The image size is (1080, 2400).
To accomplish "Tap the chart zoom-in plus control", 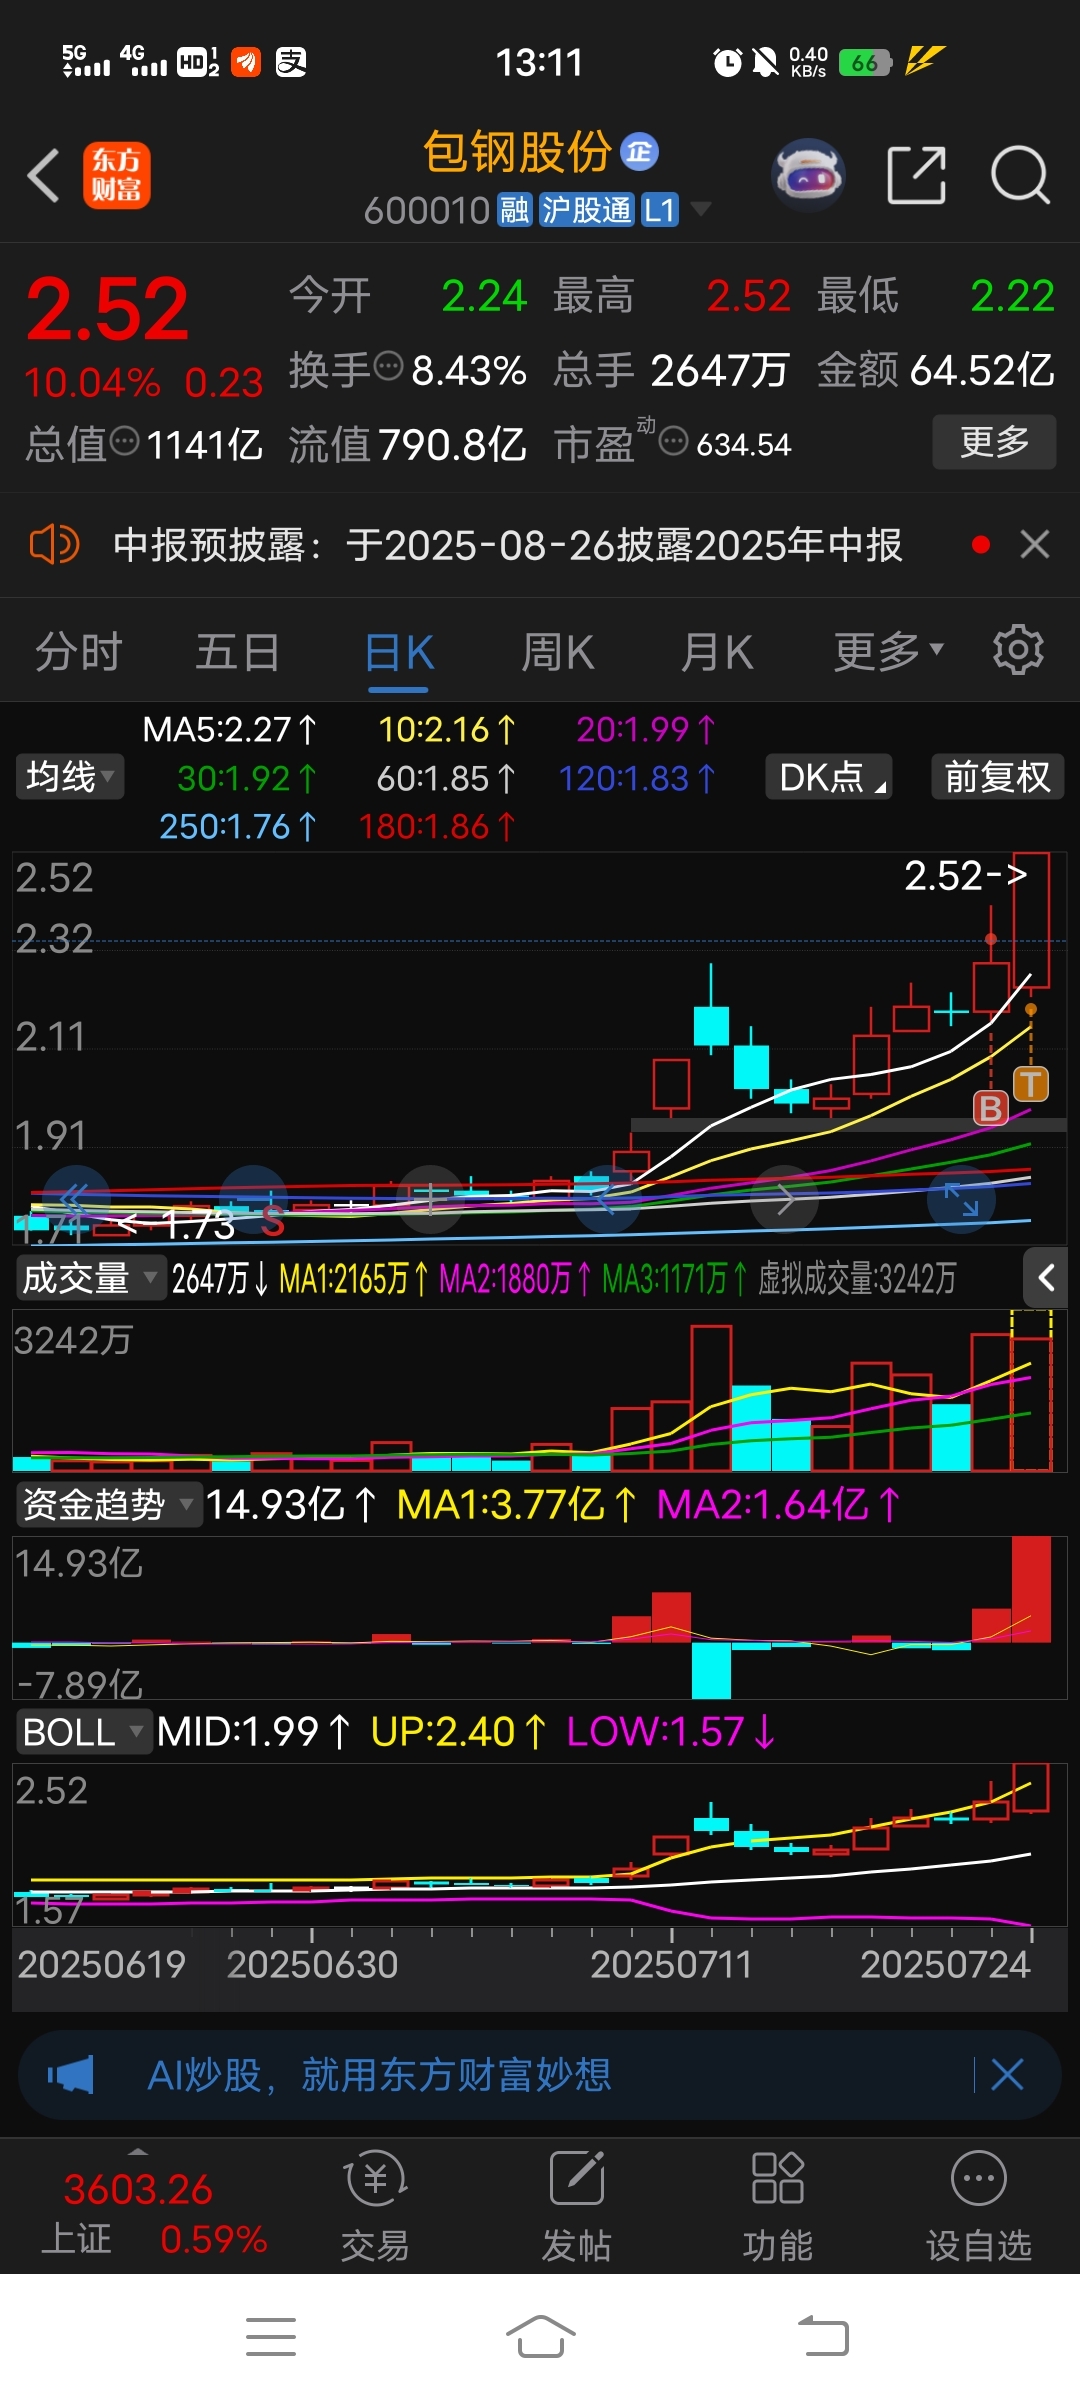I will (430, 1198).
